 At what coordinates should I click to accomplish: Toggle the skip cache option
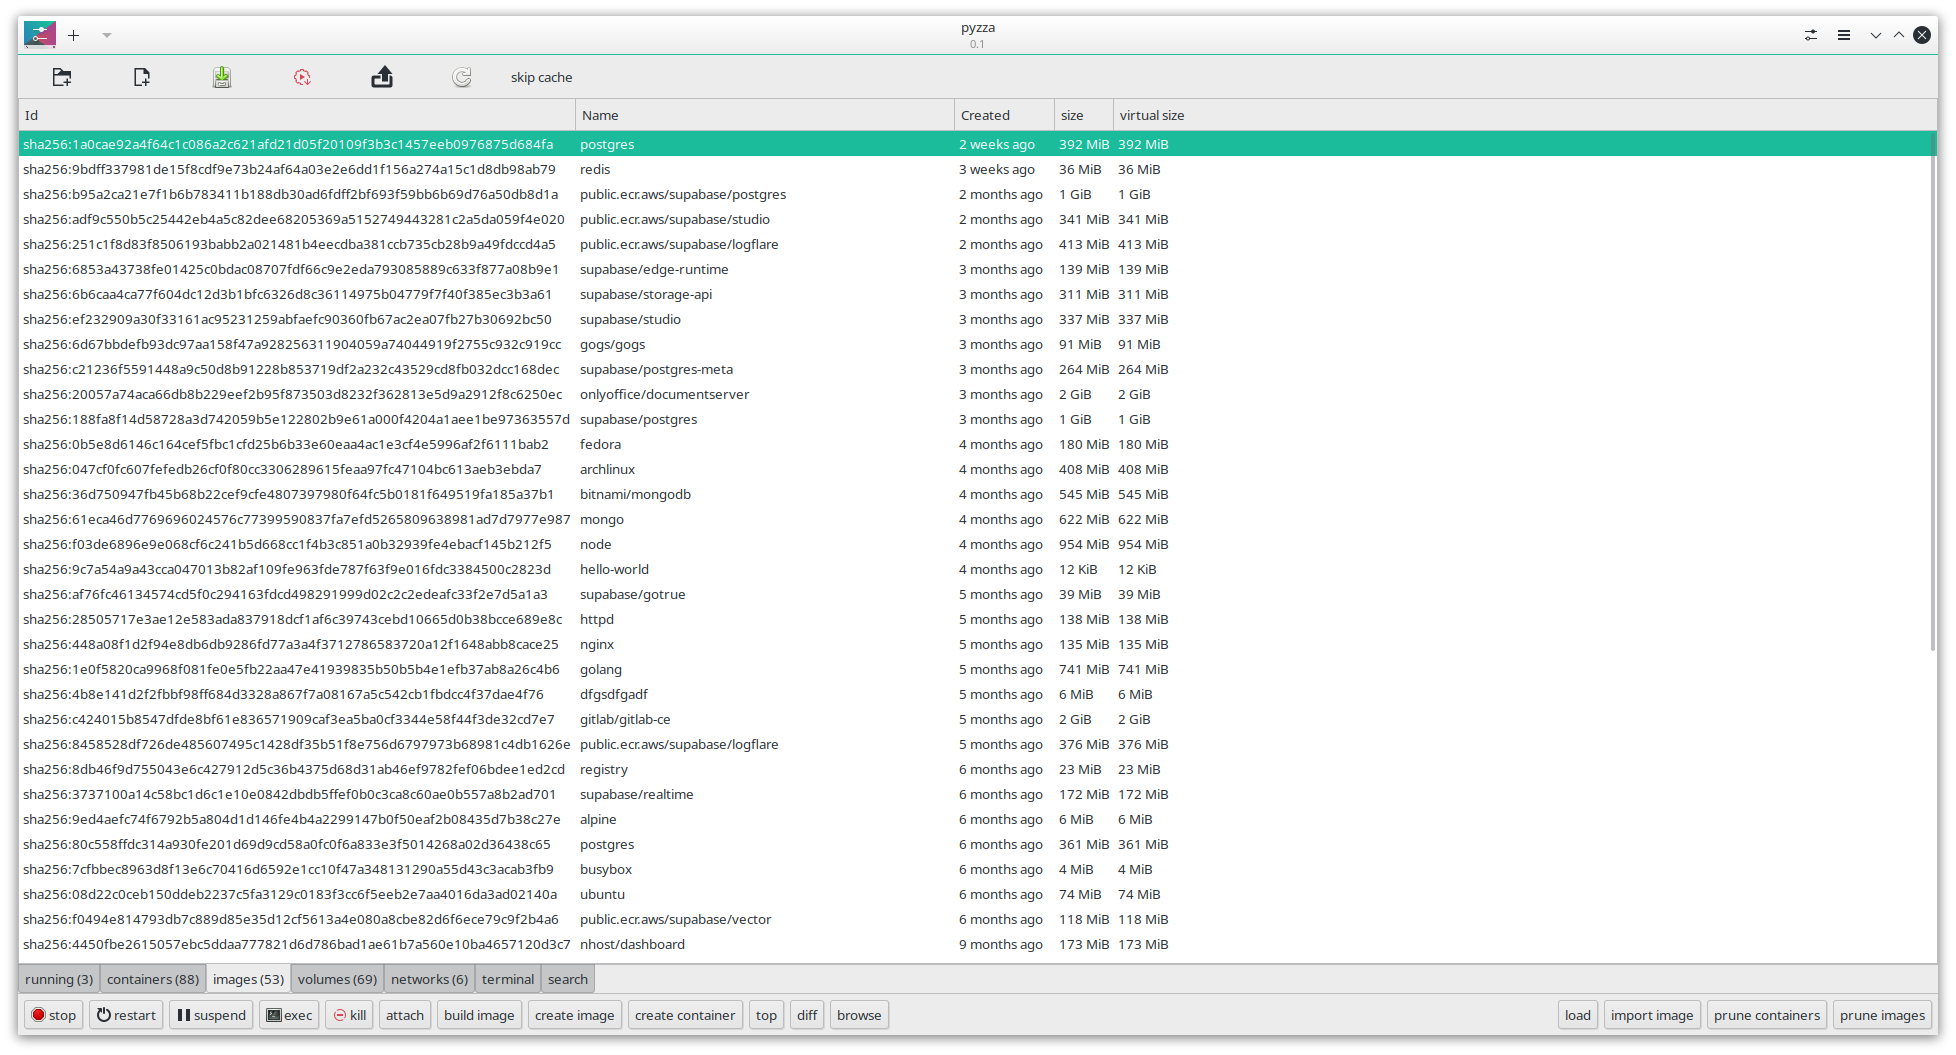coord(541,77)
